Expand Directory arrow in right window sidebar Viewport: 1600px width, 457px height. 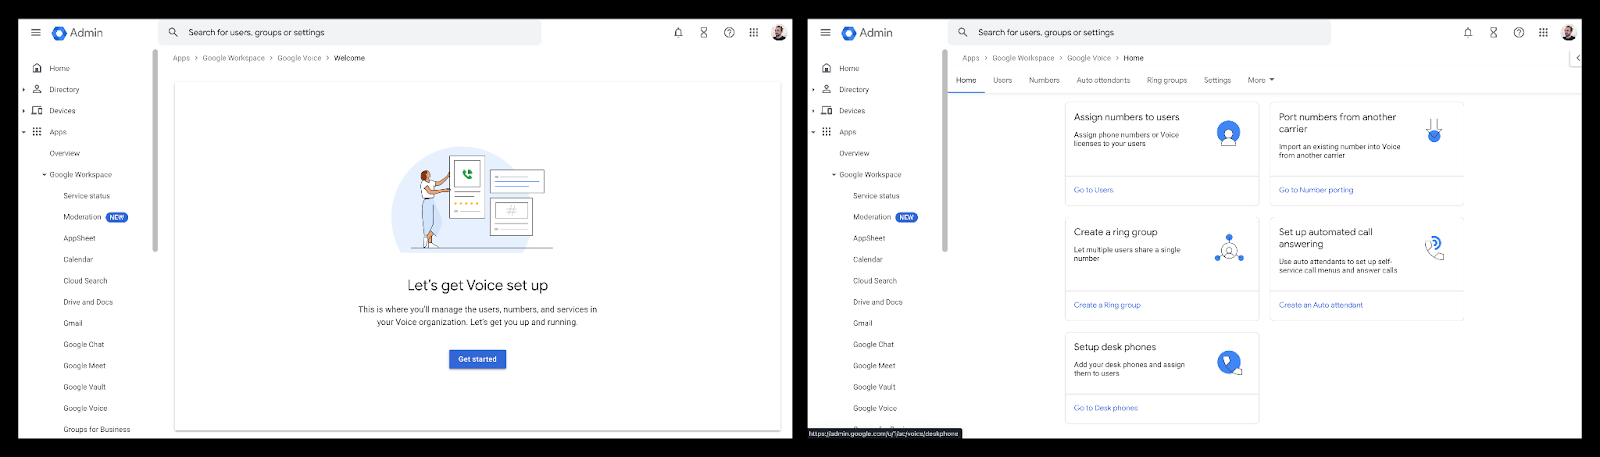click(x=814, y=90)
